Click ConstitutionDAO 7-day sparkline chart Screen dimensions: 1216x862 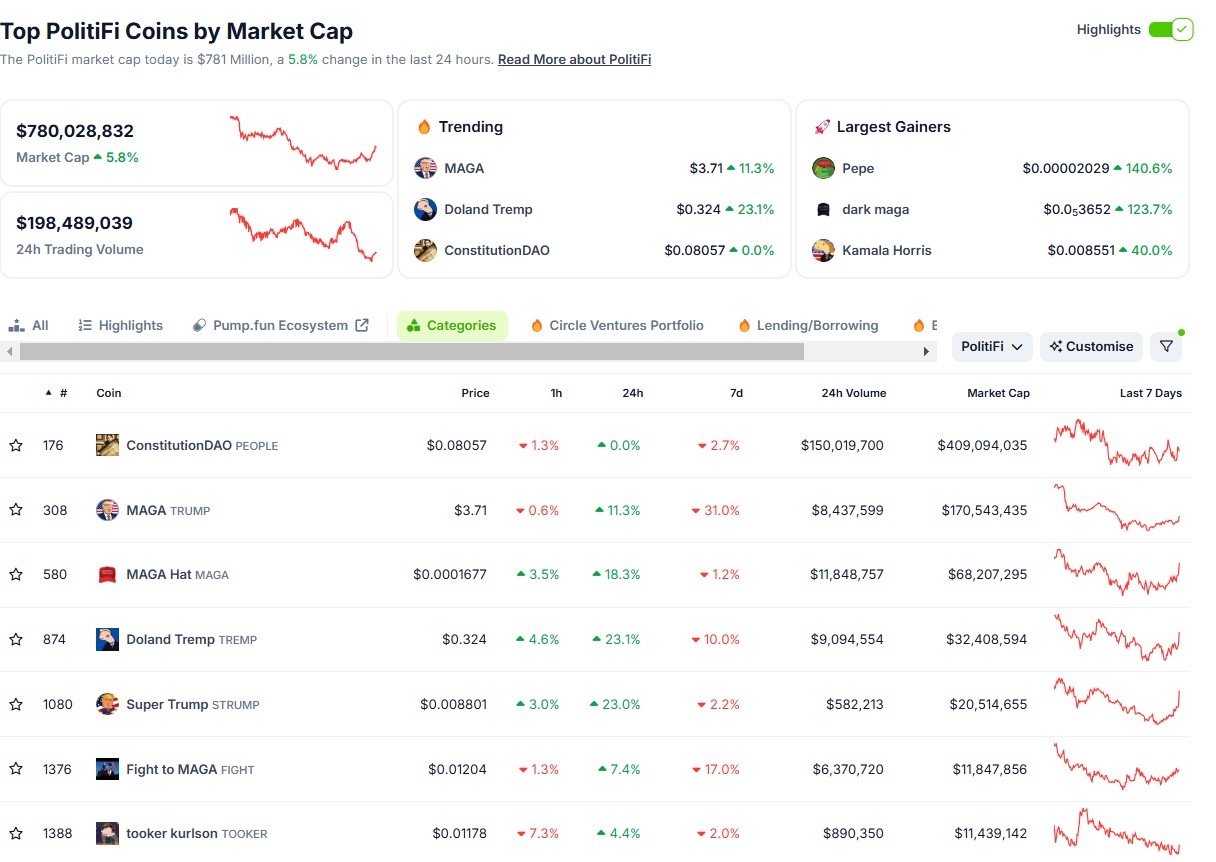point(1117,443)
